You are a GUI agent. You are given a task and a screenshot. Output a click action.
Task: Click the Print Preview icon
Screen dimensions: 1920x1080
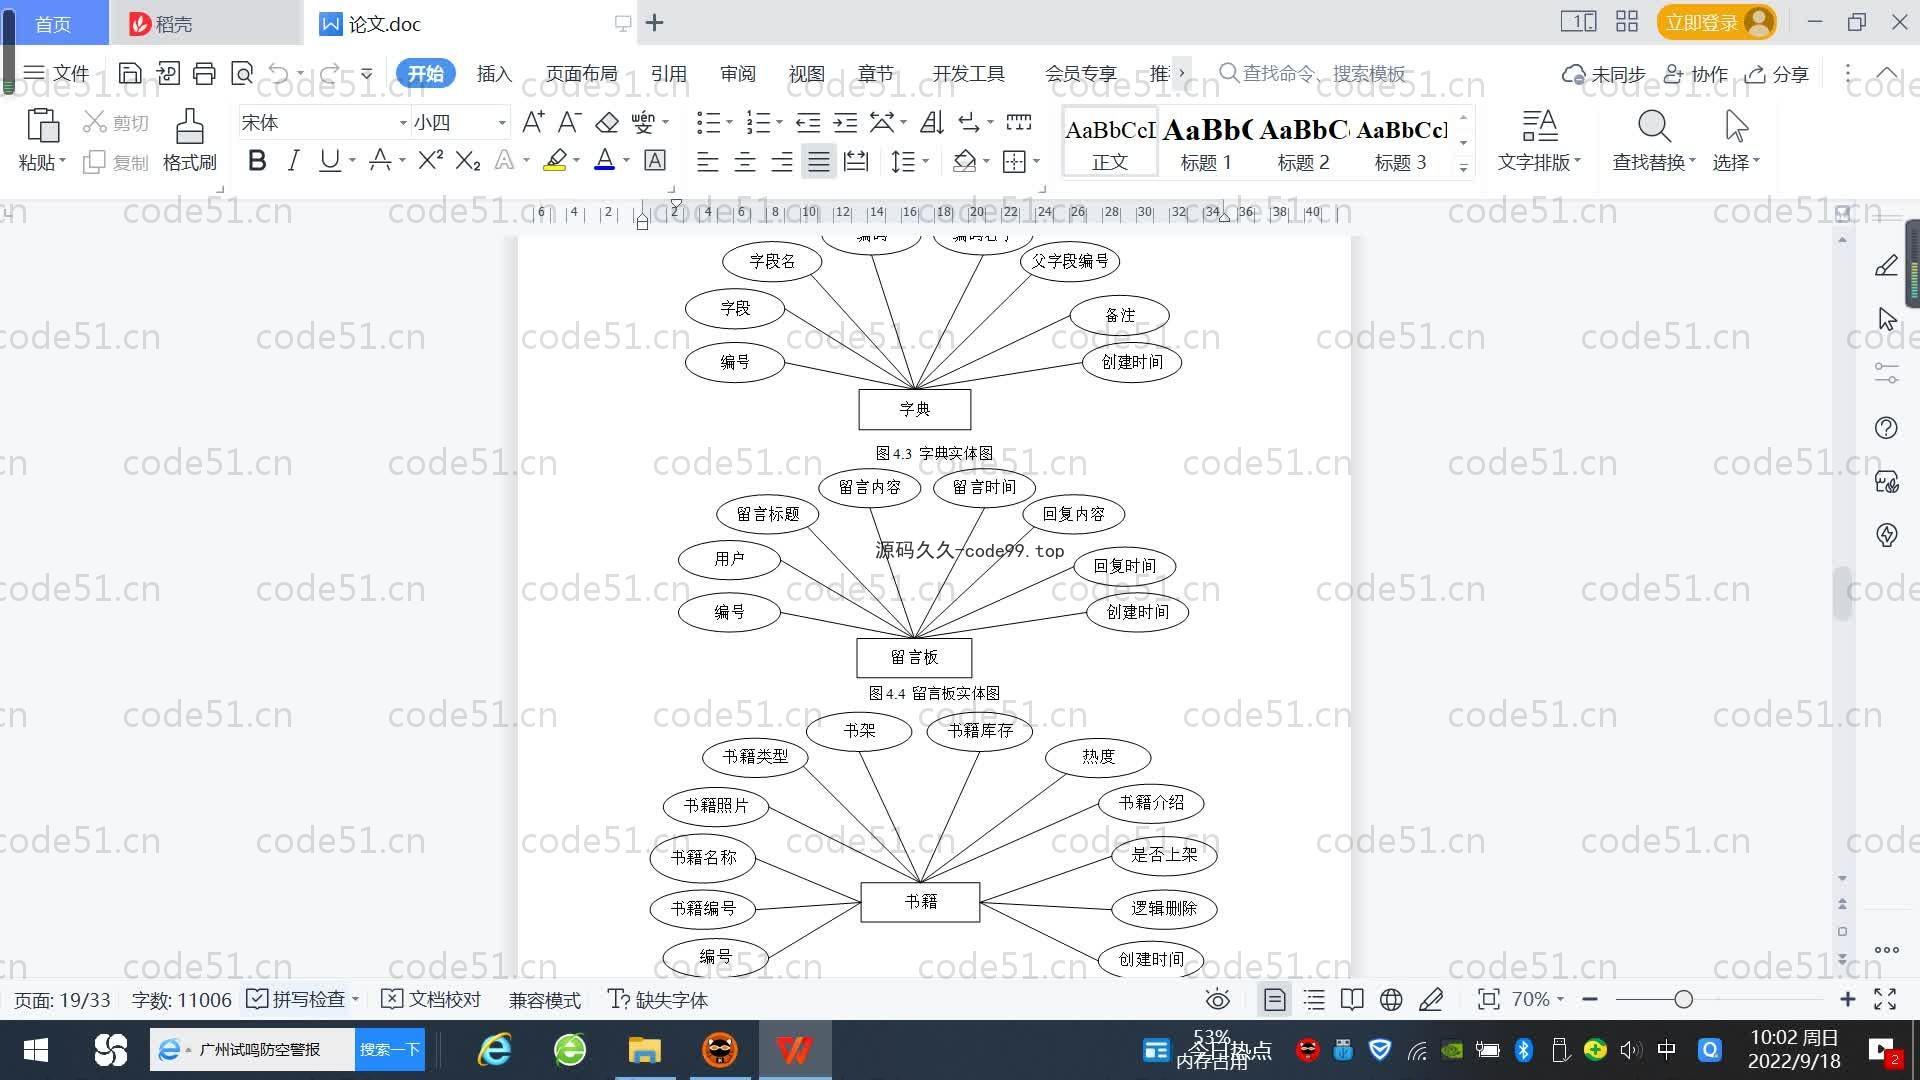tap(241, 73)
